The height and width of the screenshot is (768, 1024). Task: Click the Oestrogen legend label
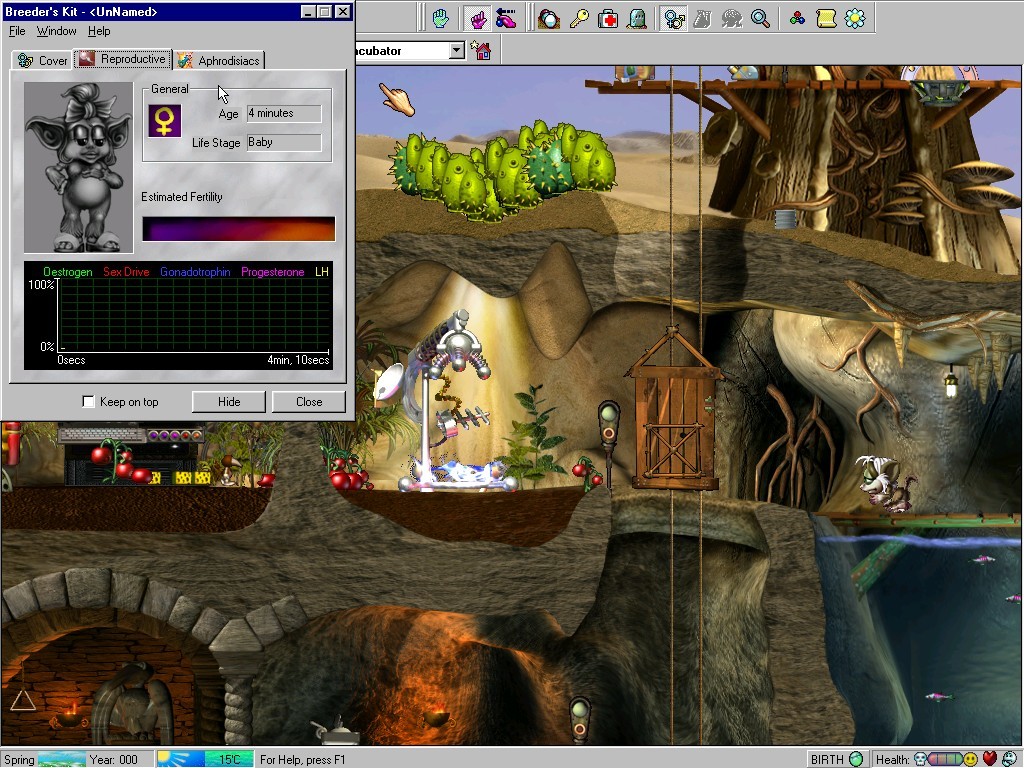coord(67,272)
